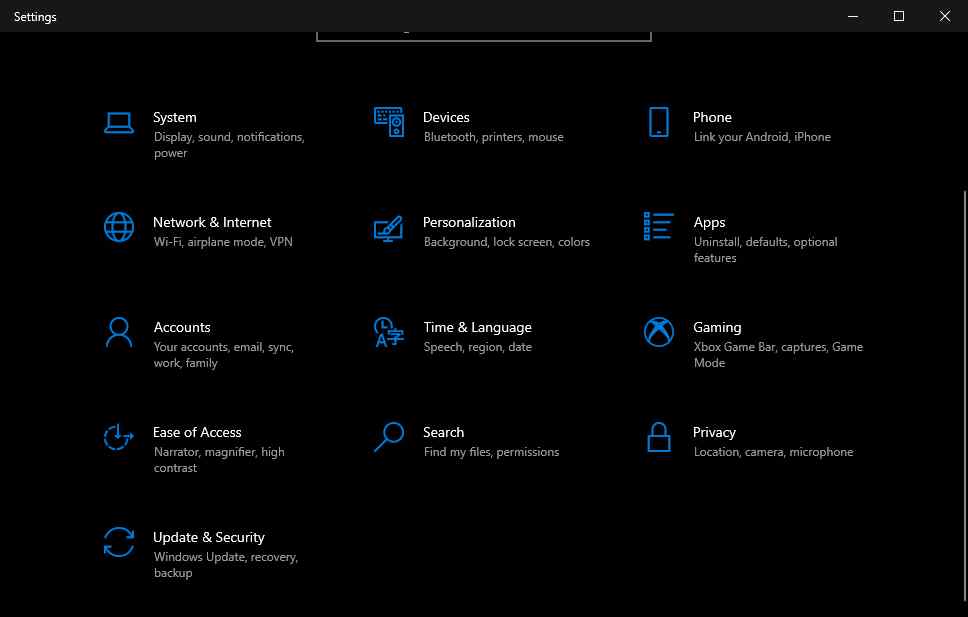Click the Search magnifying glass icon

(x=389, y=437)
